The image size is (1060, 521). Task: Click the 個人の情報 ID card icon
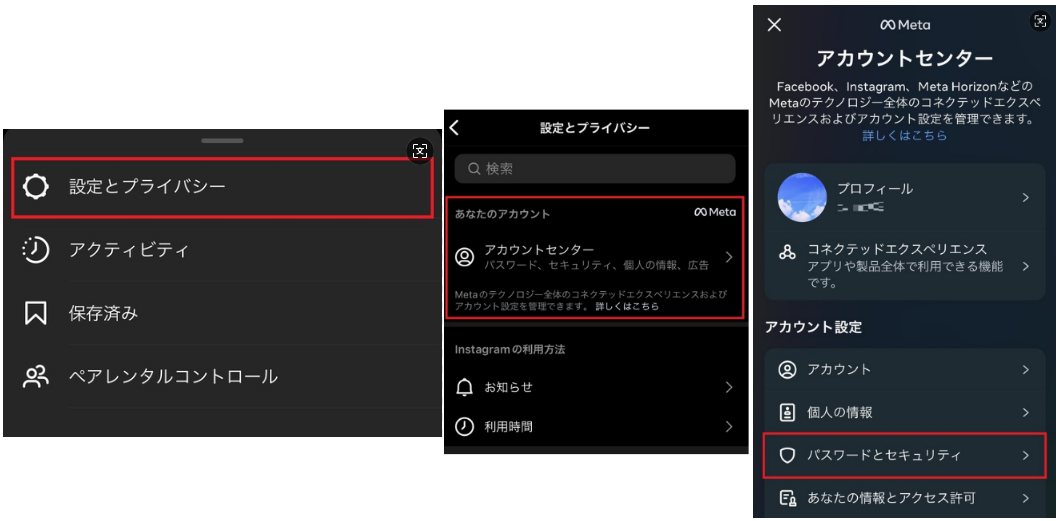click(787, 413)
